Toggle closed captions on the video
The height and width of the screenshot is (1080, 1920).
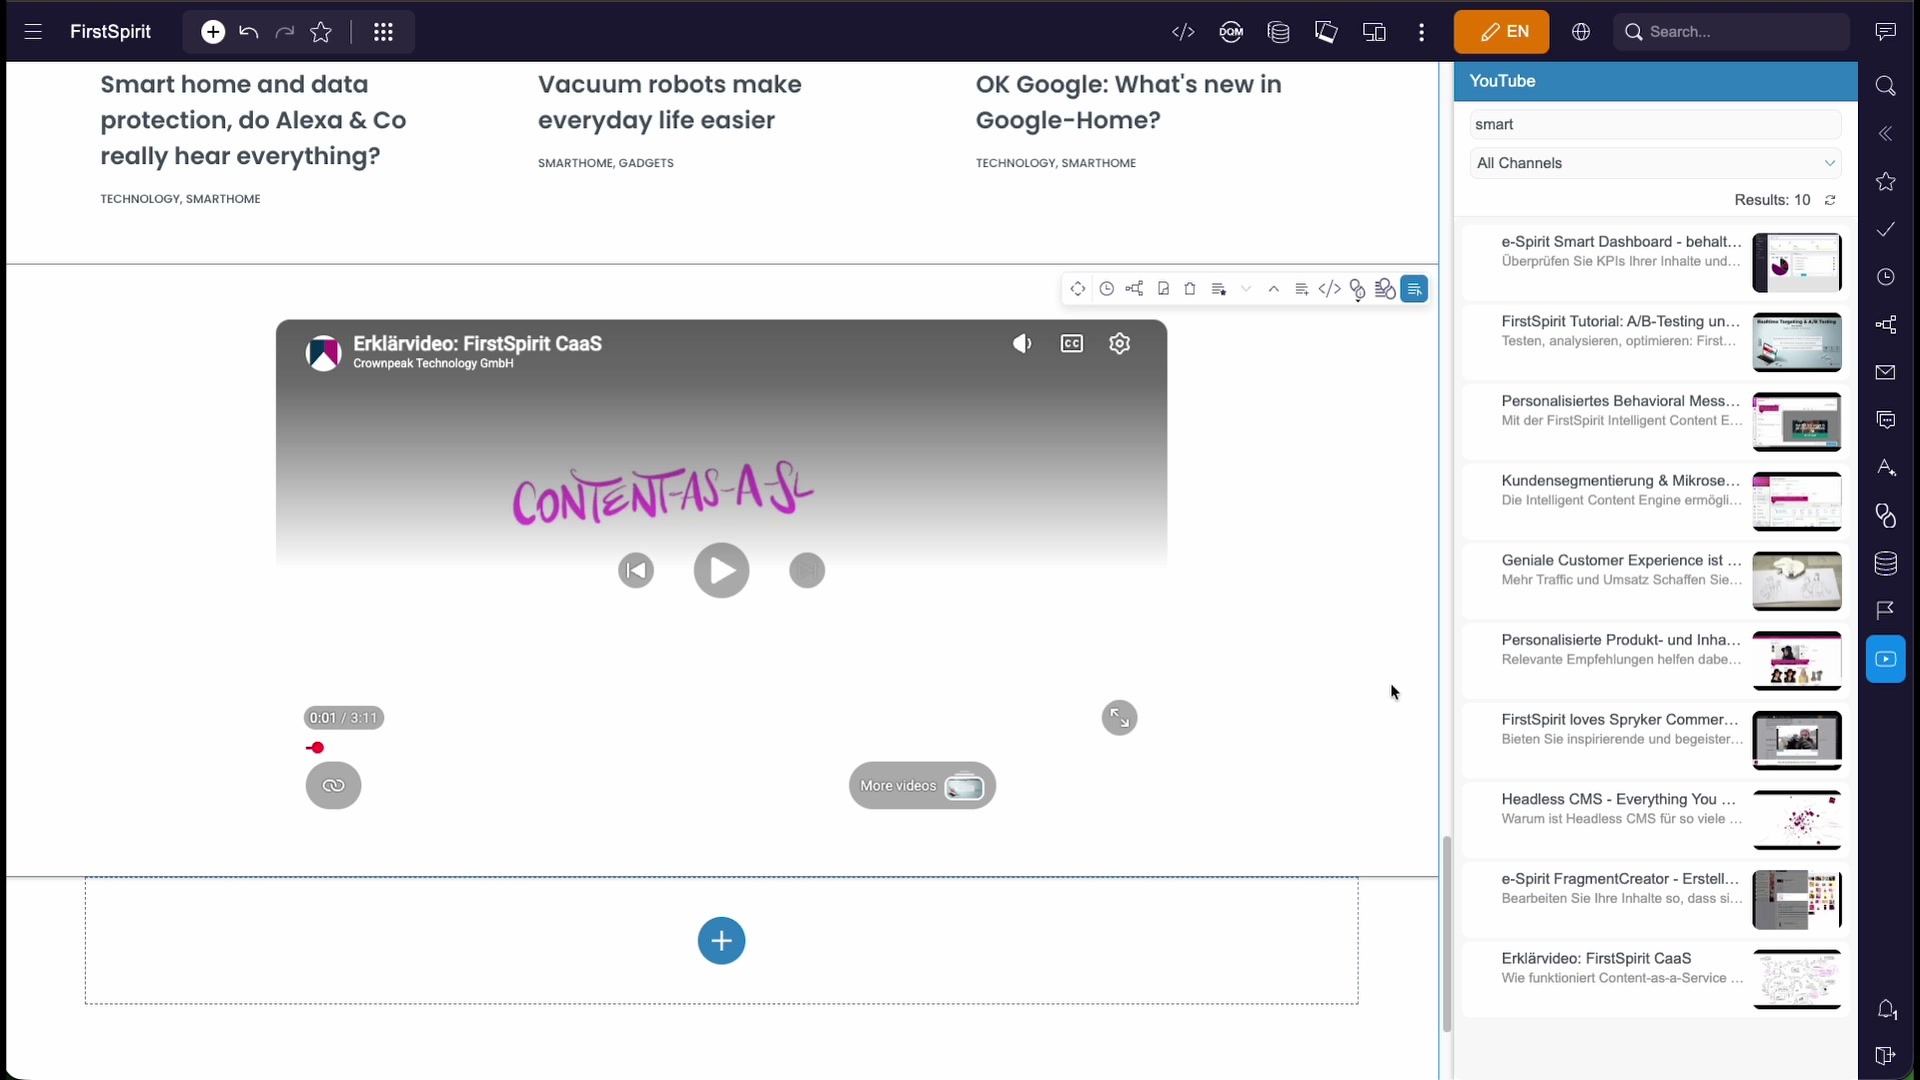coord(1071,344)
